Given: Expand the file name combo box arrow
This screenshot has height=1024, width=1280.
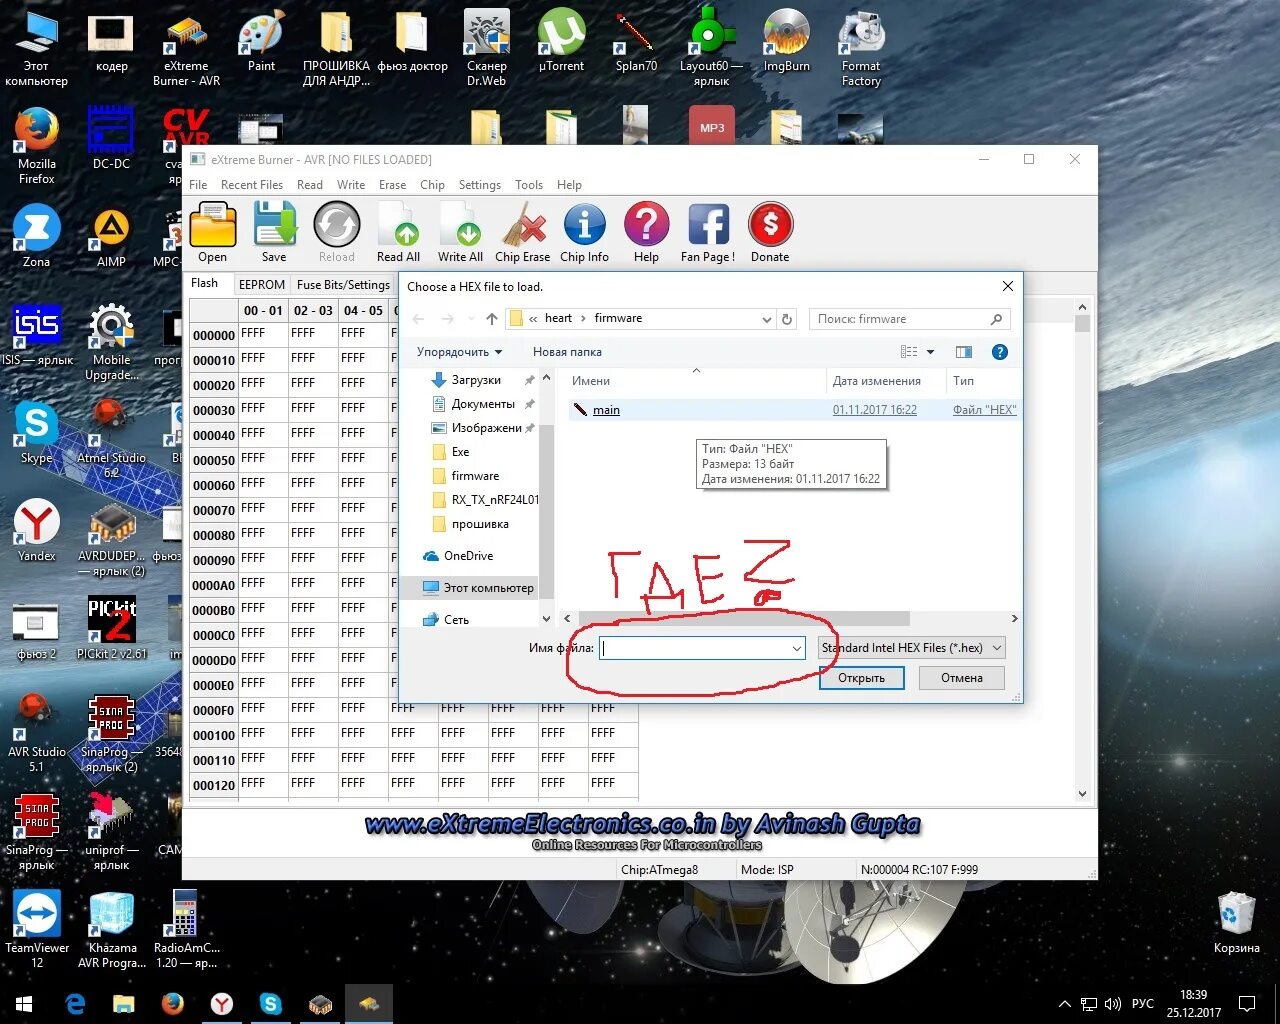Looking at the screenshot, I should (797, 648).
